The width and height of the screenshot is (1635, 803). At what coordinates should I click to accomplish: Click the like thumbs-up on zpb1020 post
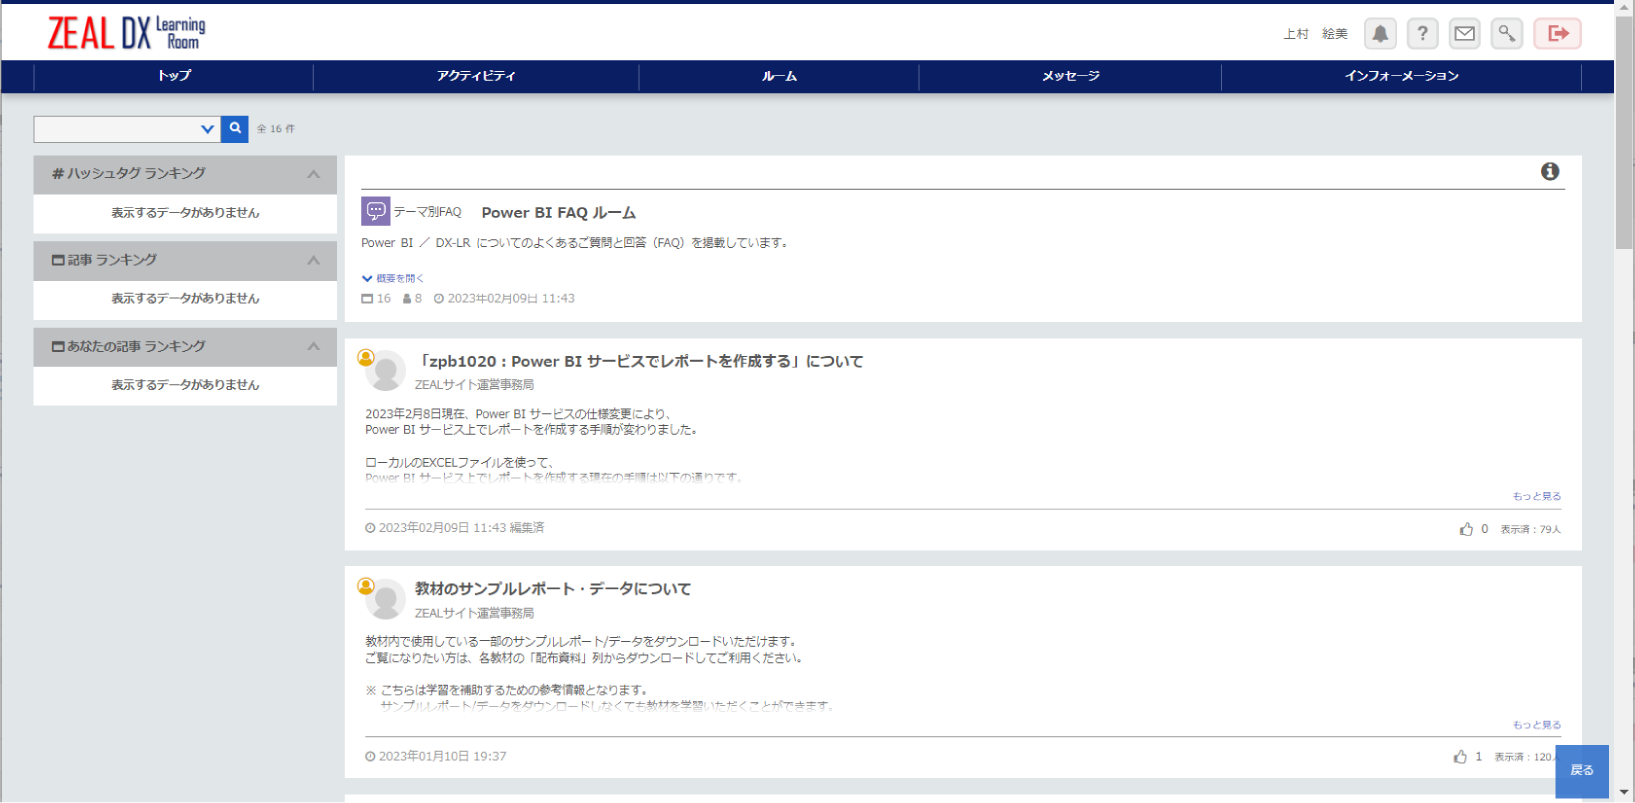[1466, 529]
